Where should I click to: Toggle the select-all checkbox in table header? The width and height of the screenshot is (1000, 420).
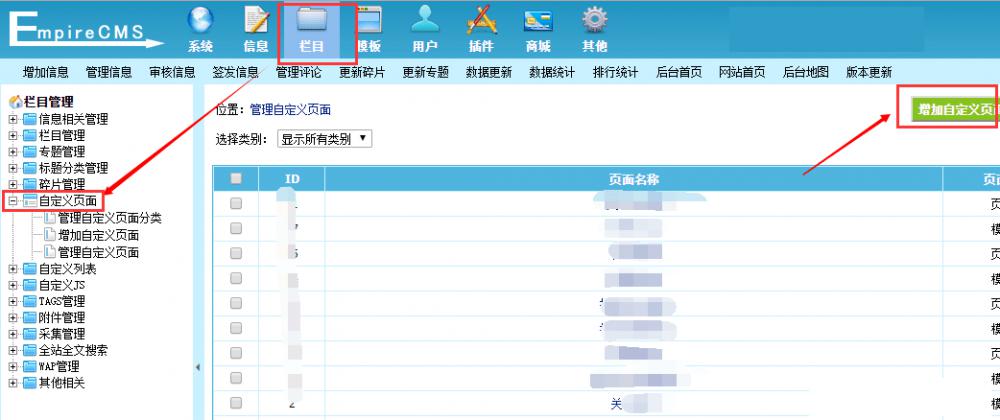point(236,179)
